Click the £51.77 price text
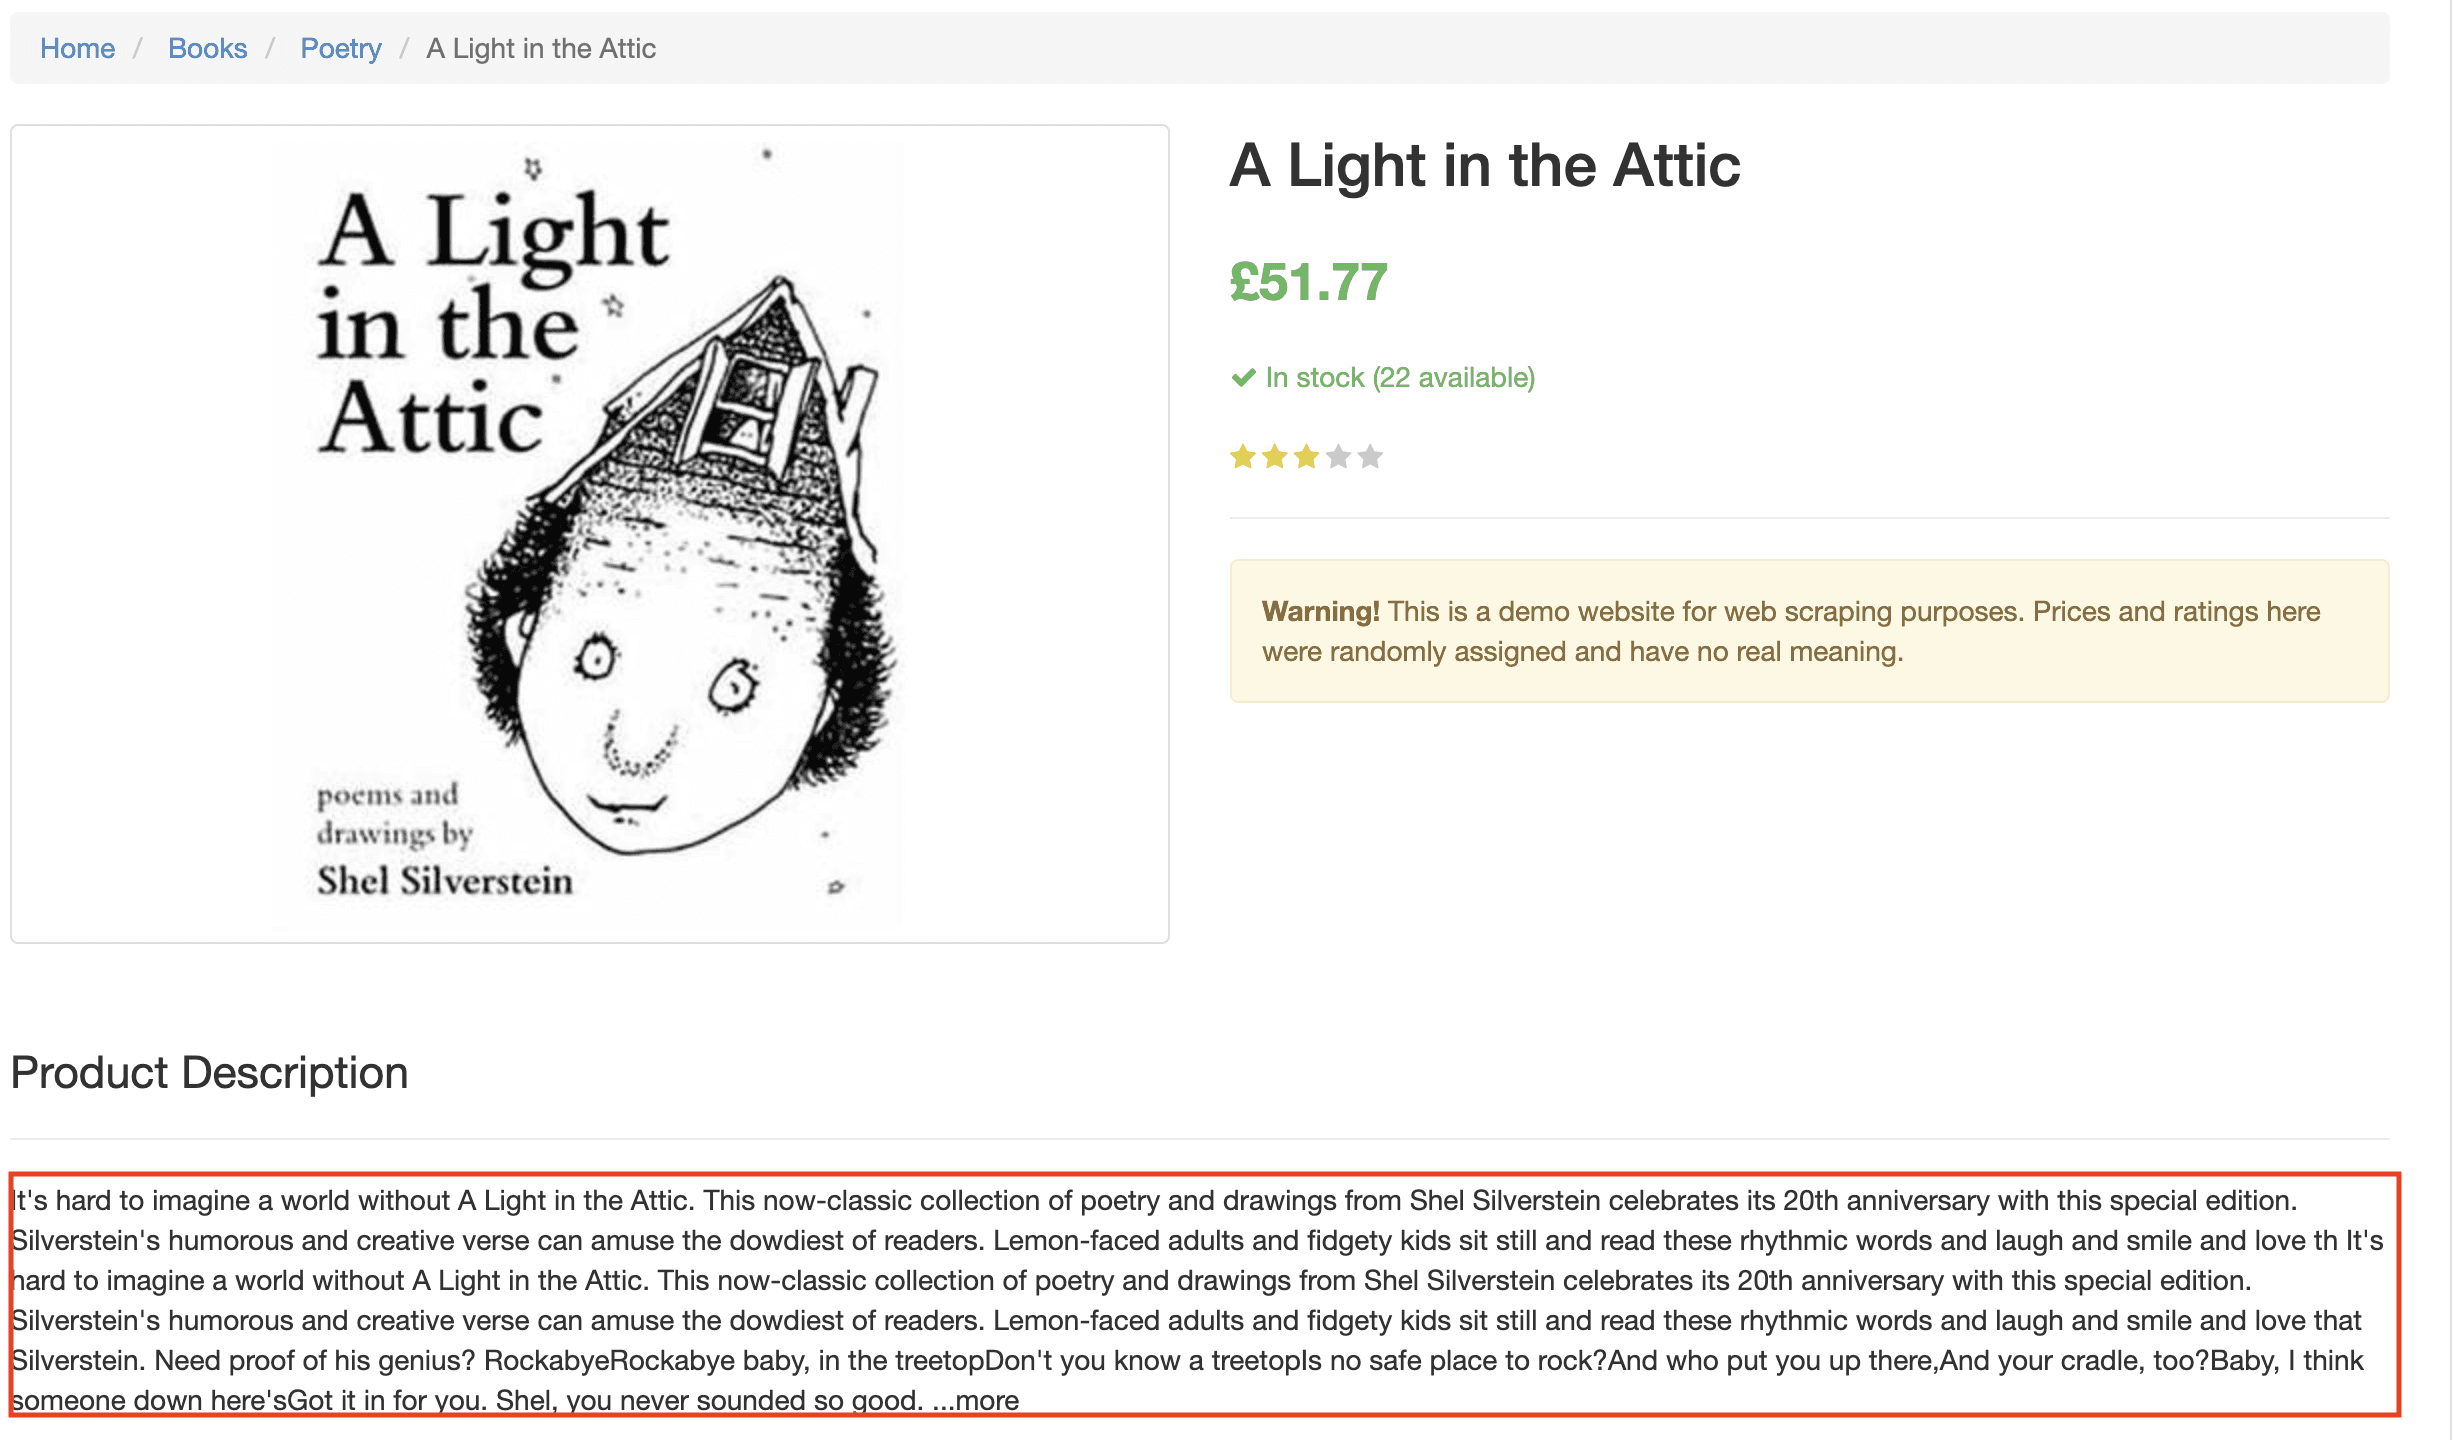Viewport: 2452px width, 1440px height. click(1308, 282)
